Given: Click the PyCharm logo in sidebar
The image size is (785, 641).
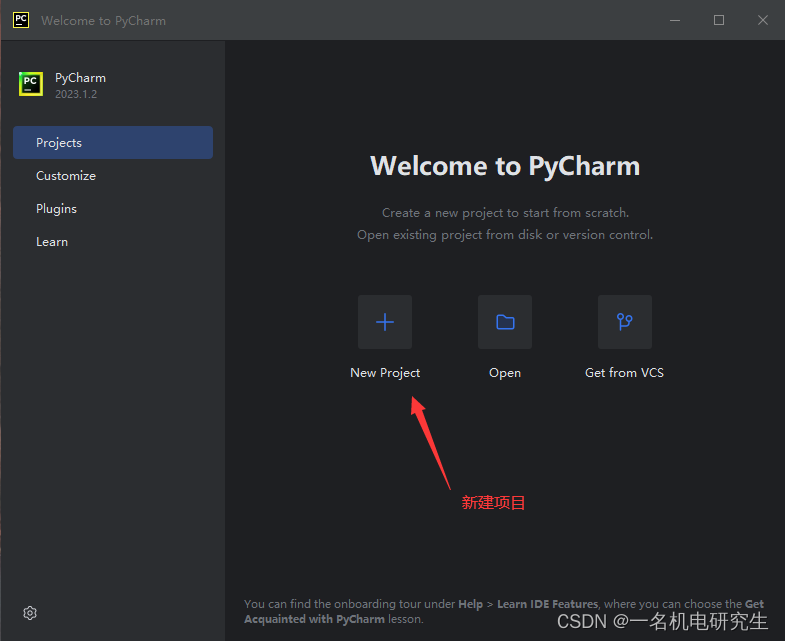Looking at the screenshot, I should 31,84.
